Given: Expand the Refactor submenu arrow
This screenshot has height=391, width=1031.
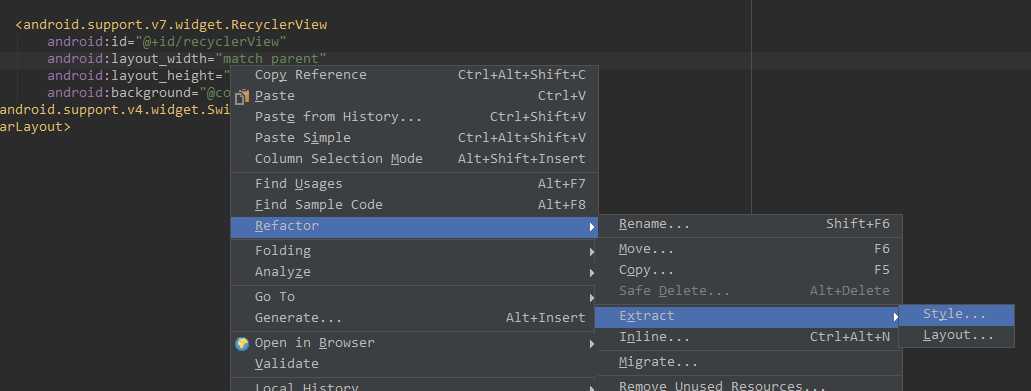Looking at the screenshot, I should coord(592,227).
